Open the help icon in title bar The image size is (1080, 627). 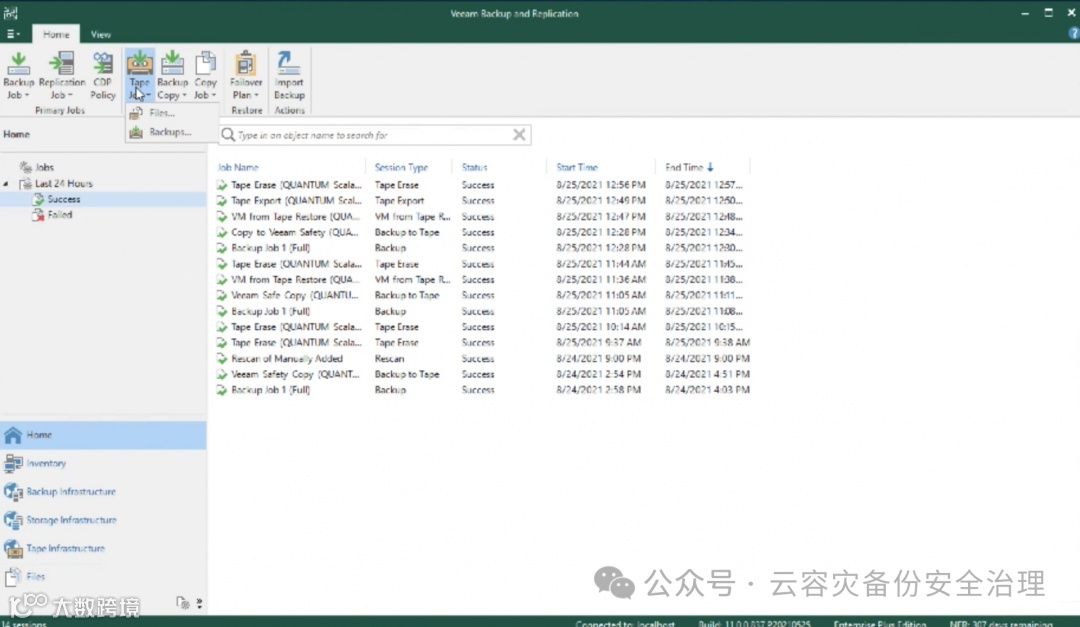[1073, 33]
